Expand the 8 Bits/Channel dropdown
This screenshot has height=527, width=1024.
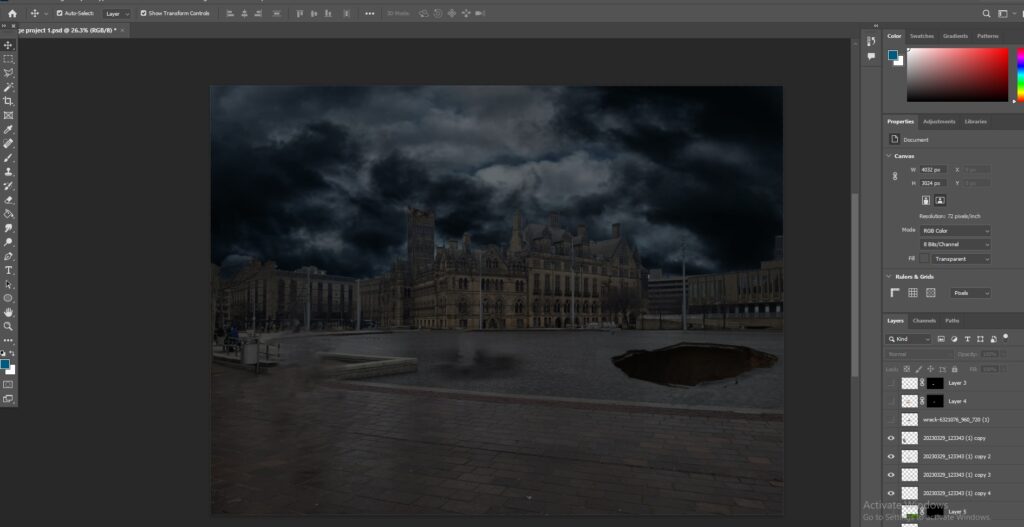click(955, 244)
